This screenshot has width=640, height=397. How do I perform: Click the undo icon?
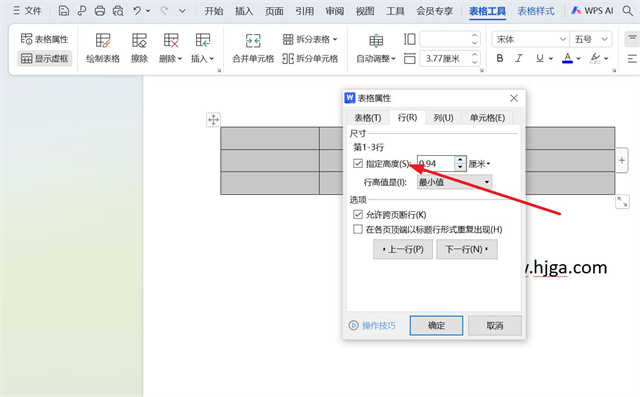(x=137, y=11)
